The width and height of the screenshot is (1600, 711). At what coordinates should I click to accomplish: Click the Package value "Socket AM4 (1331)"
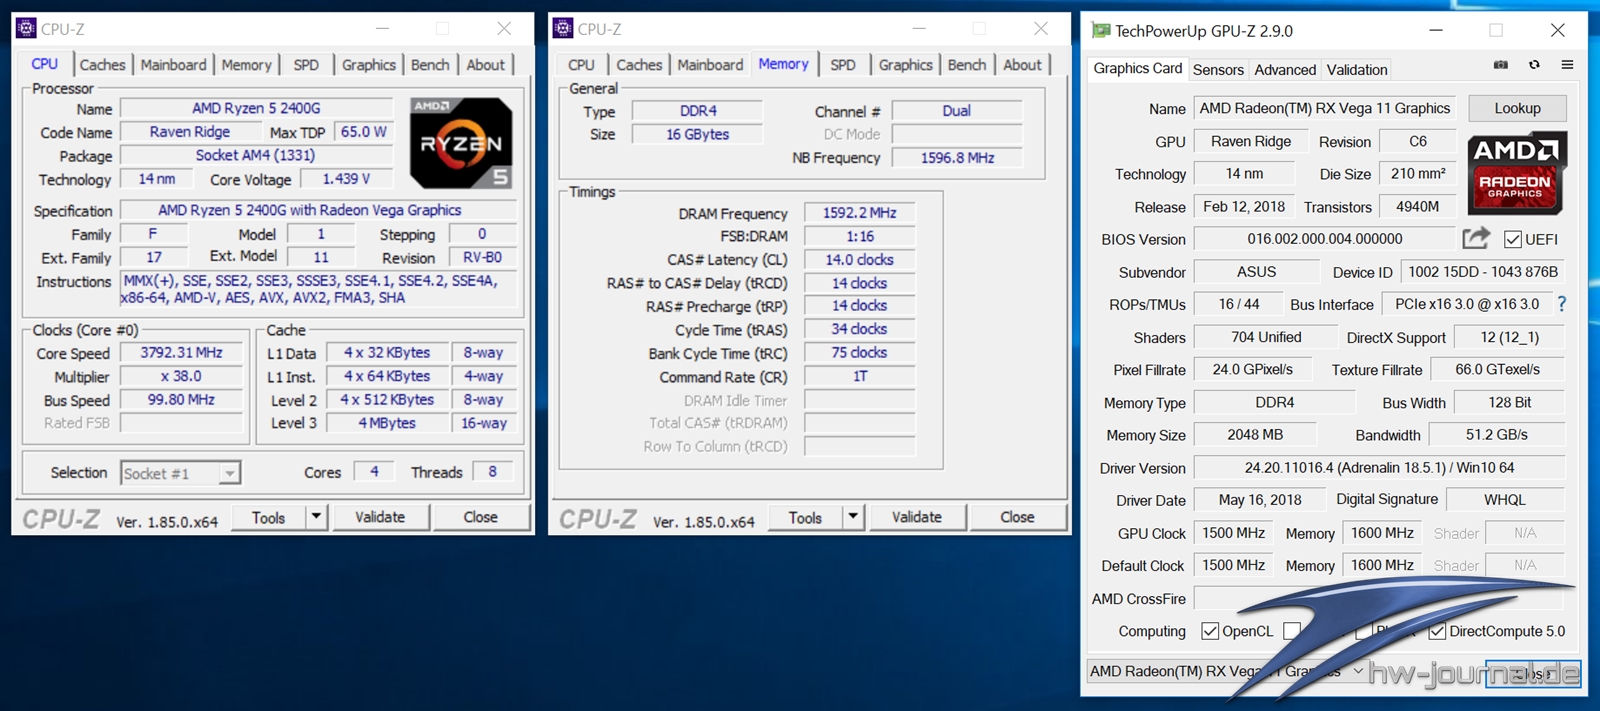pos(256,155)
